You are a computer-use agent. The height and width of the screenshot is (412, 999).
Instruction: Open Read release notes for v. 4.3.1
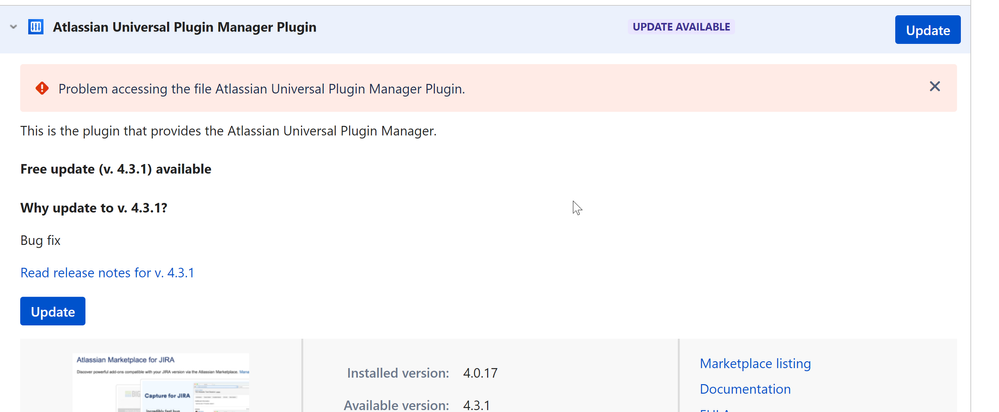[107, 273]
